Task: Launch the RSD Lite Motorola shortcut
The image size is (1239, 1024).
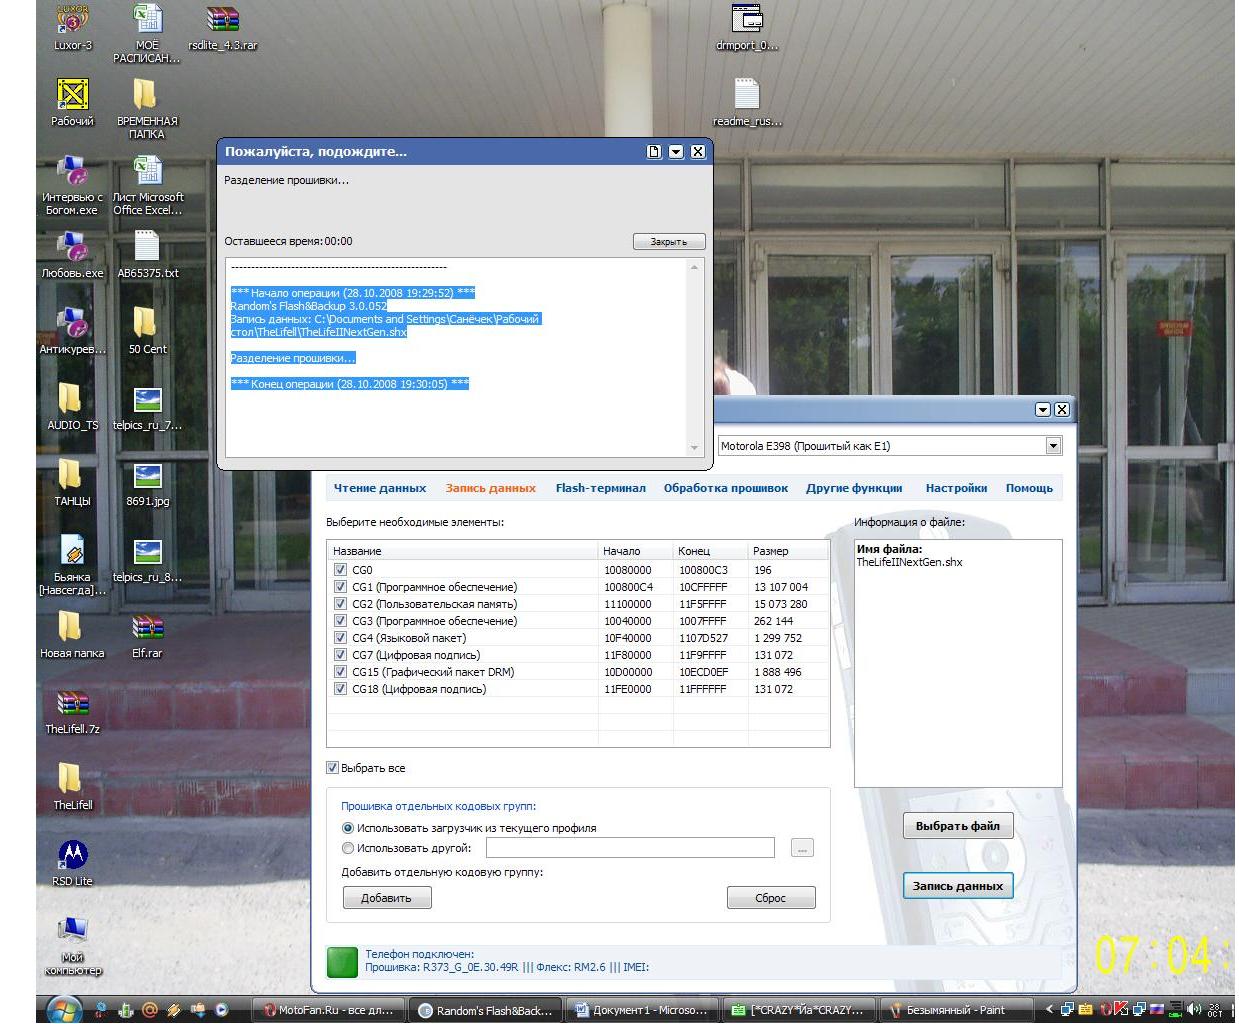Action: click(x=72, y=863)
